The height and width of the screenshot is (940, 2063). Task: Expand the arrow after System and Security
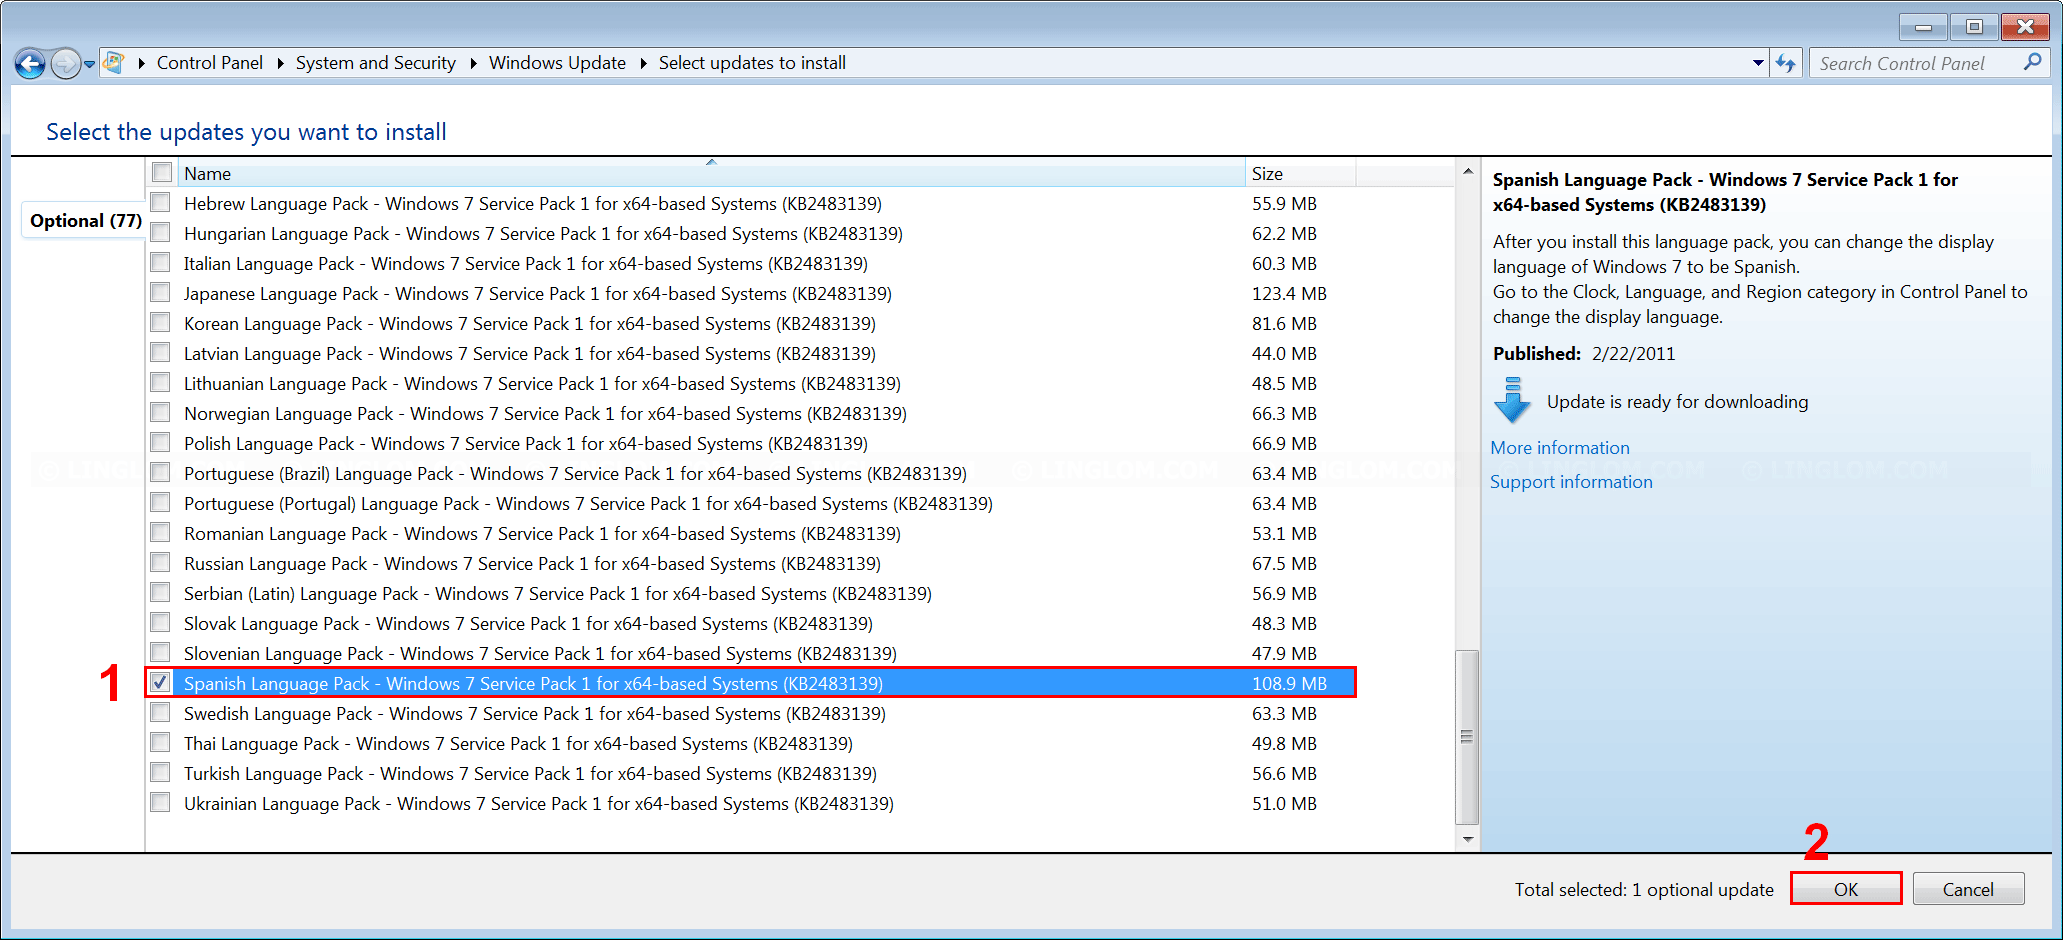[x=473, y=63]
